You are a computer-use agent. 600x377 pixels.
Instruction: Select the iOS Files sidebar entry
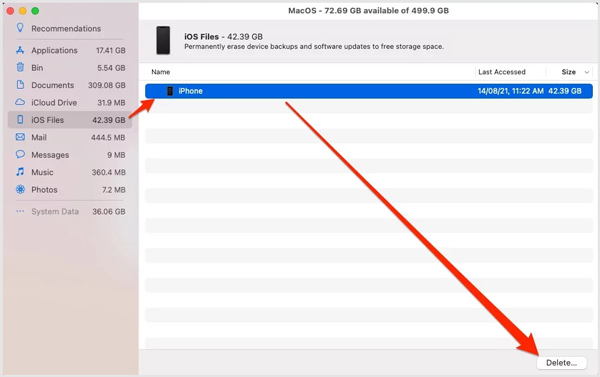pyautogui.click(x=70, y=120)
